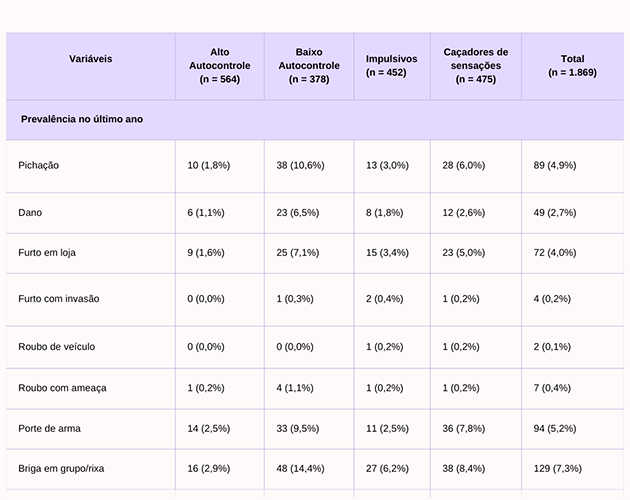The height and width of the screenshot is (500, 630).
Task: Click the Pichação total cell 89 (4,9%)
Action: click(x=558, y=165)
